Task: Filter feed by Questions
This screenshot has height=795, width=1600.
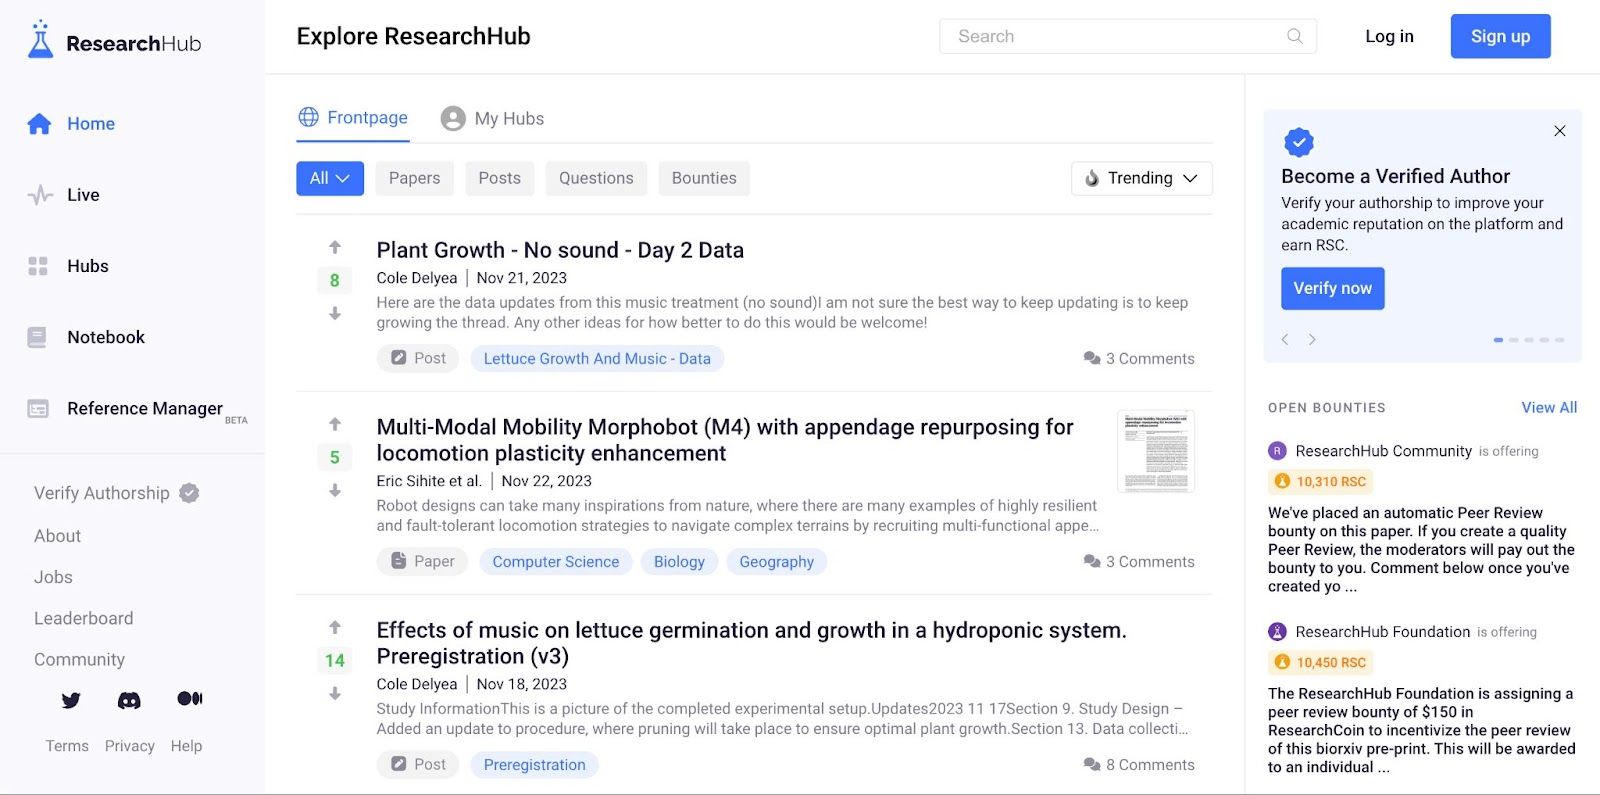Action: pyautogui.click(x=596, y=178)
